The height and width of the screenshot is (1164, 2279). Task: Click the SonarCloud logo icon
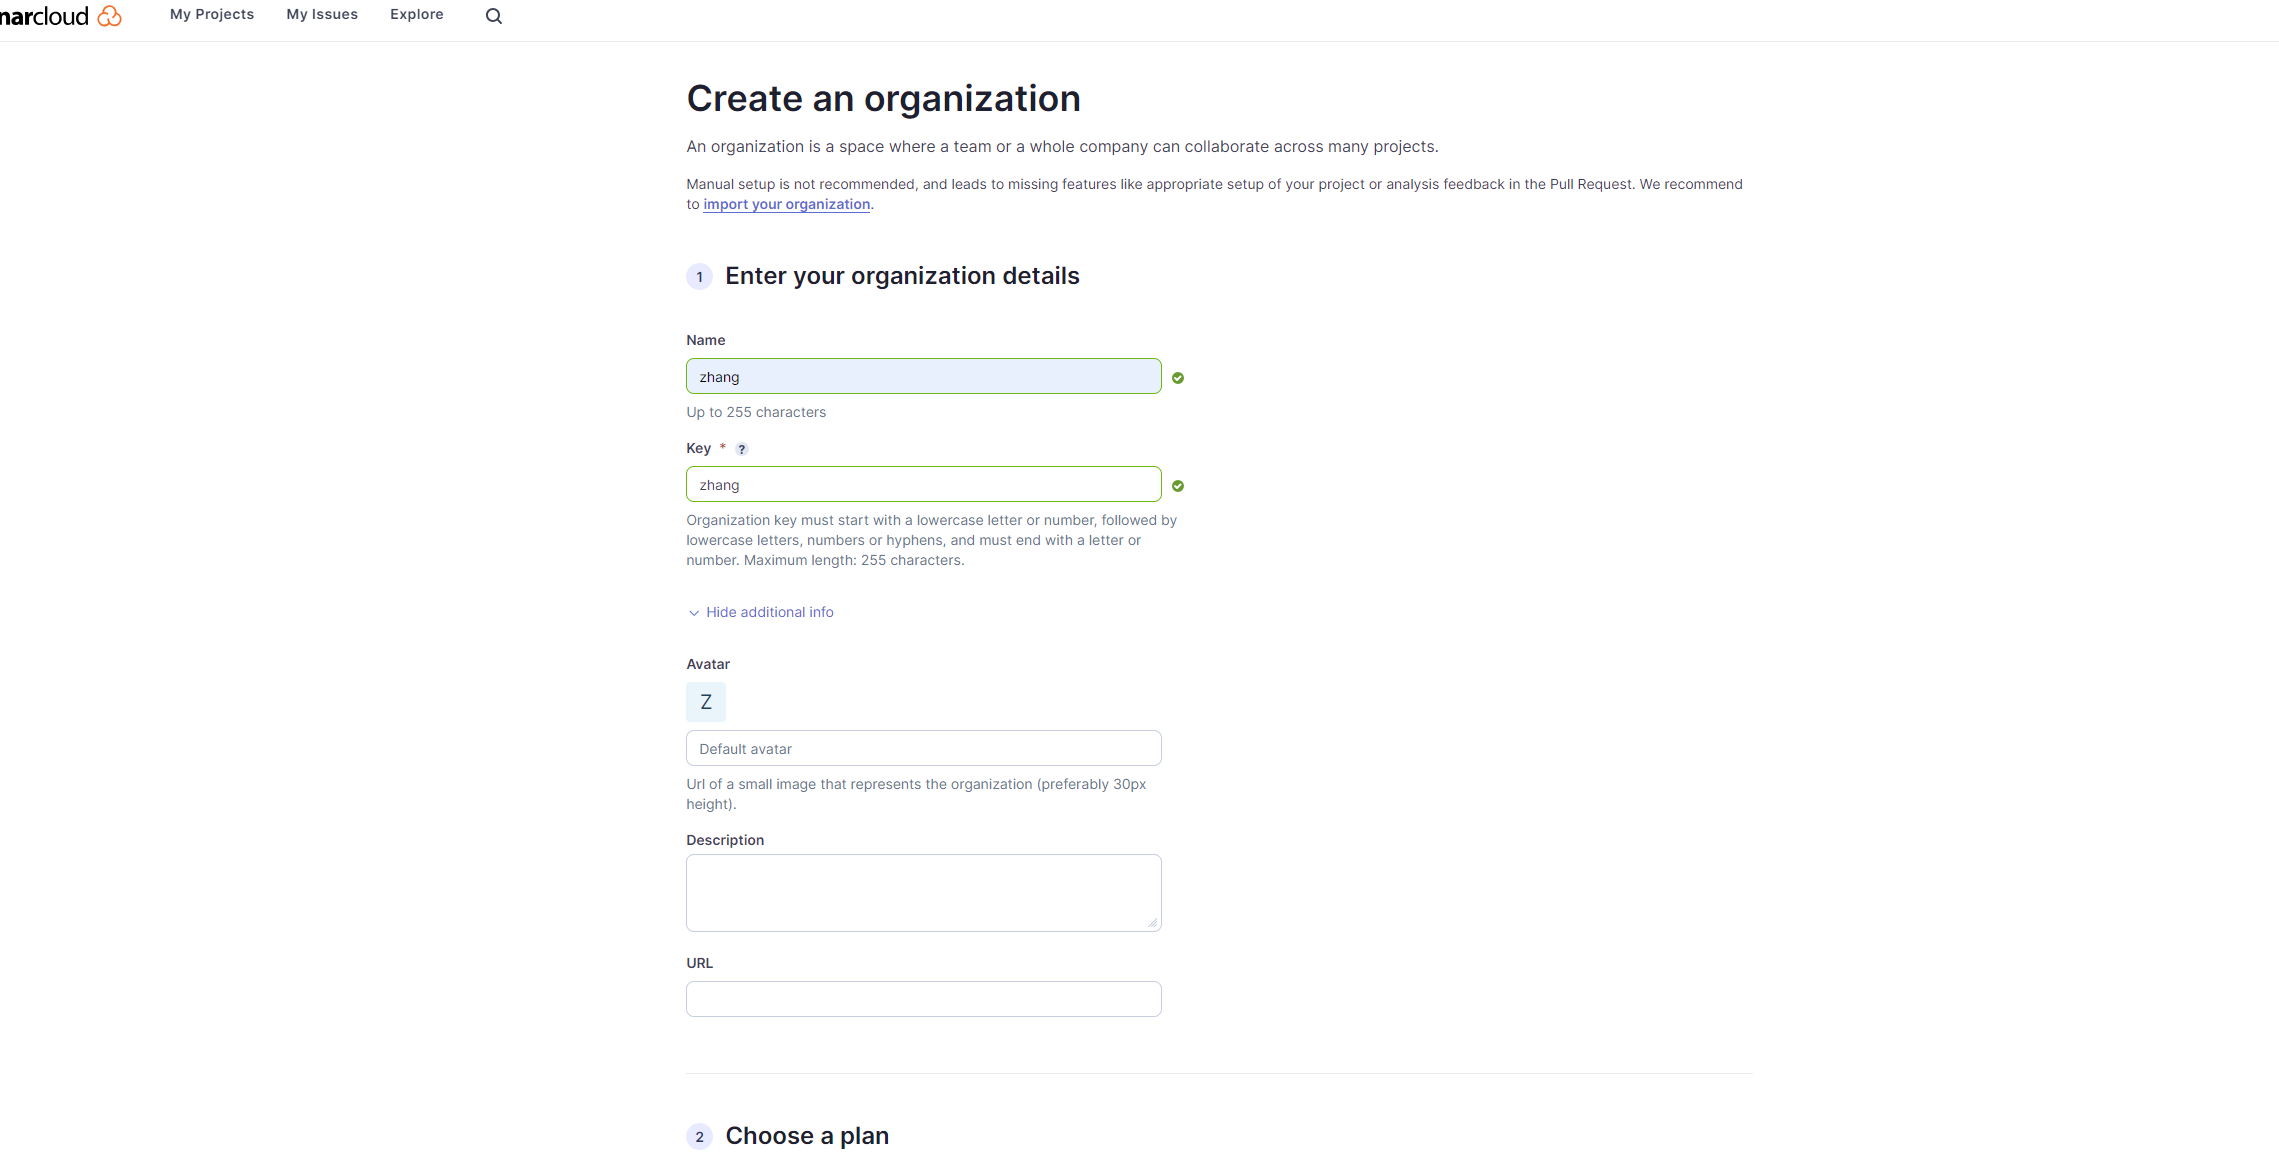click(x=109, y=16)
